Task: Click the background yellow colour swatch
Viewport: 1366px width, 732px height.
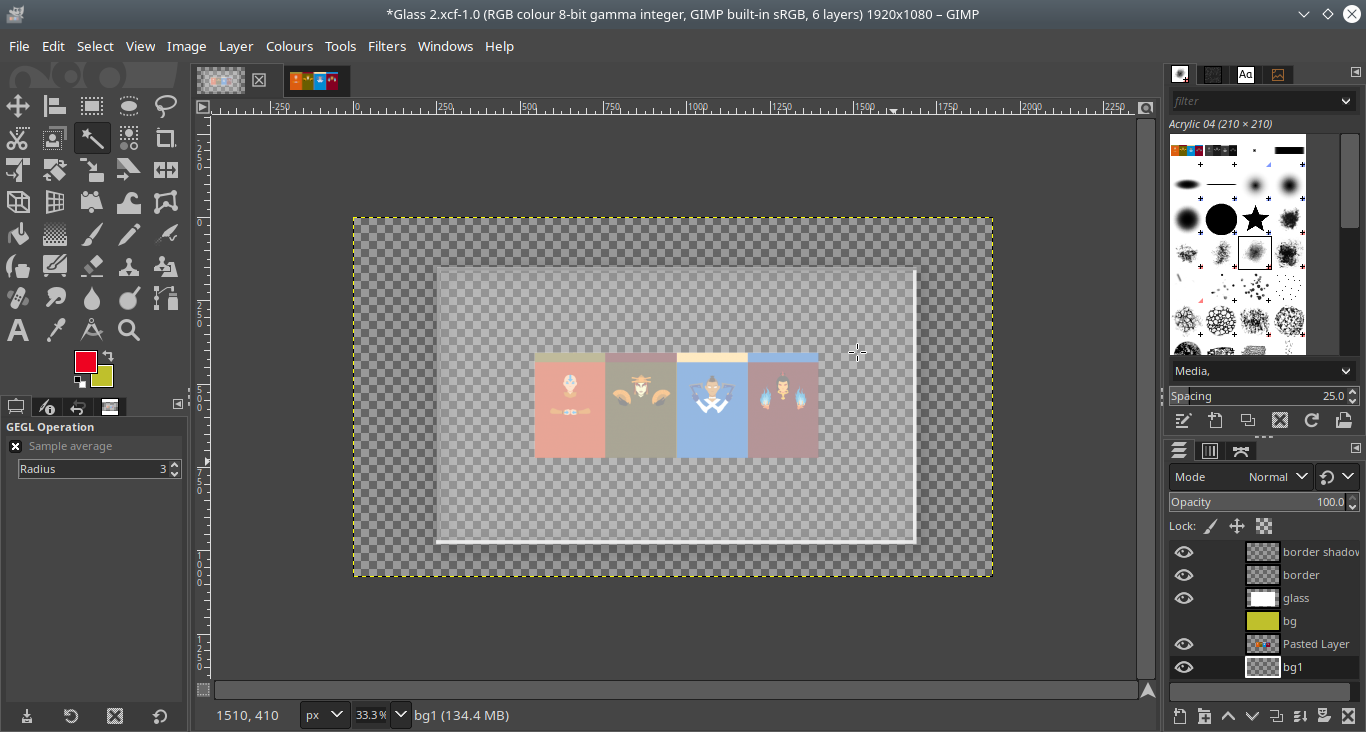Action: pos(105,378)
